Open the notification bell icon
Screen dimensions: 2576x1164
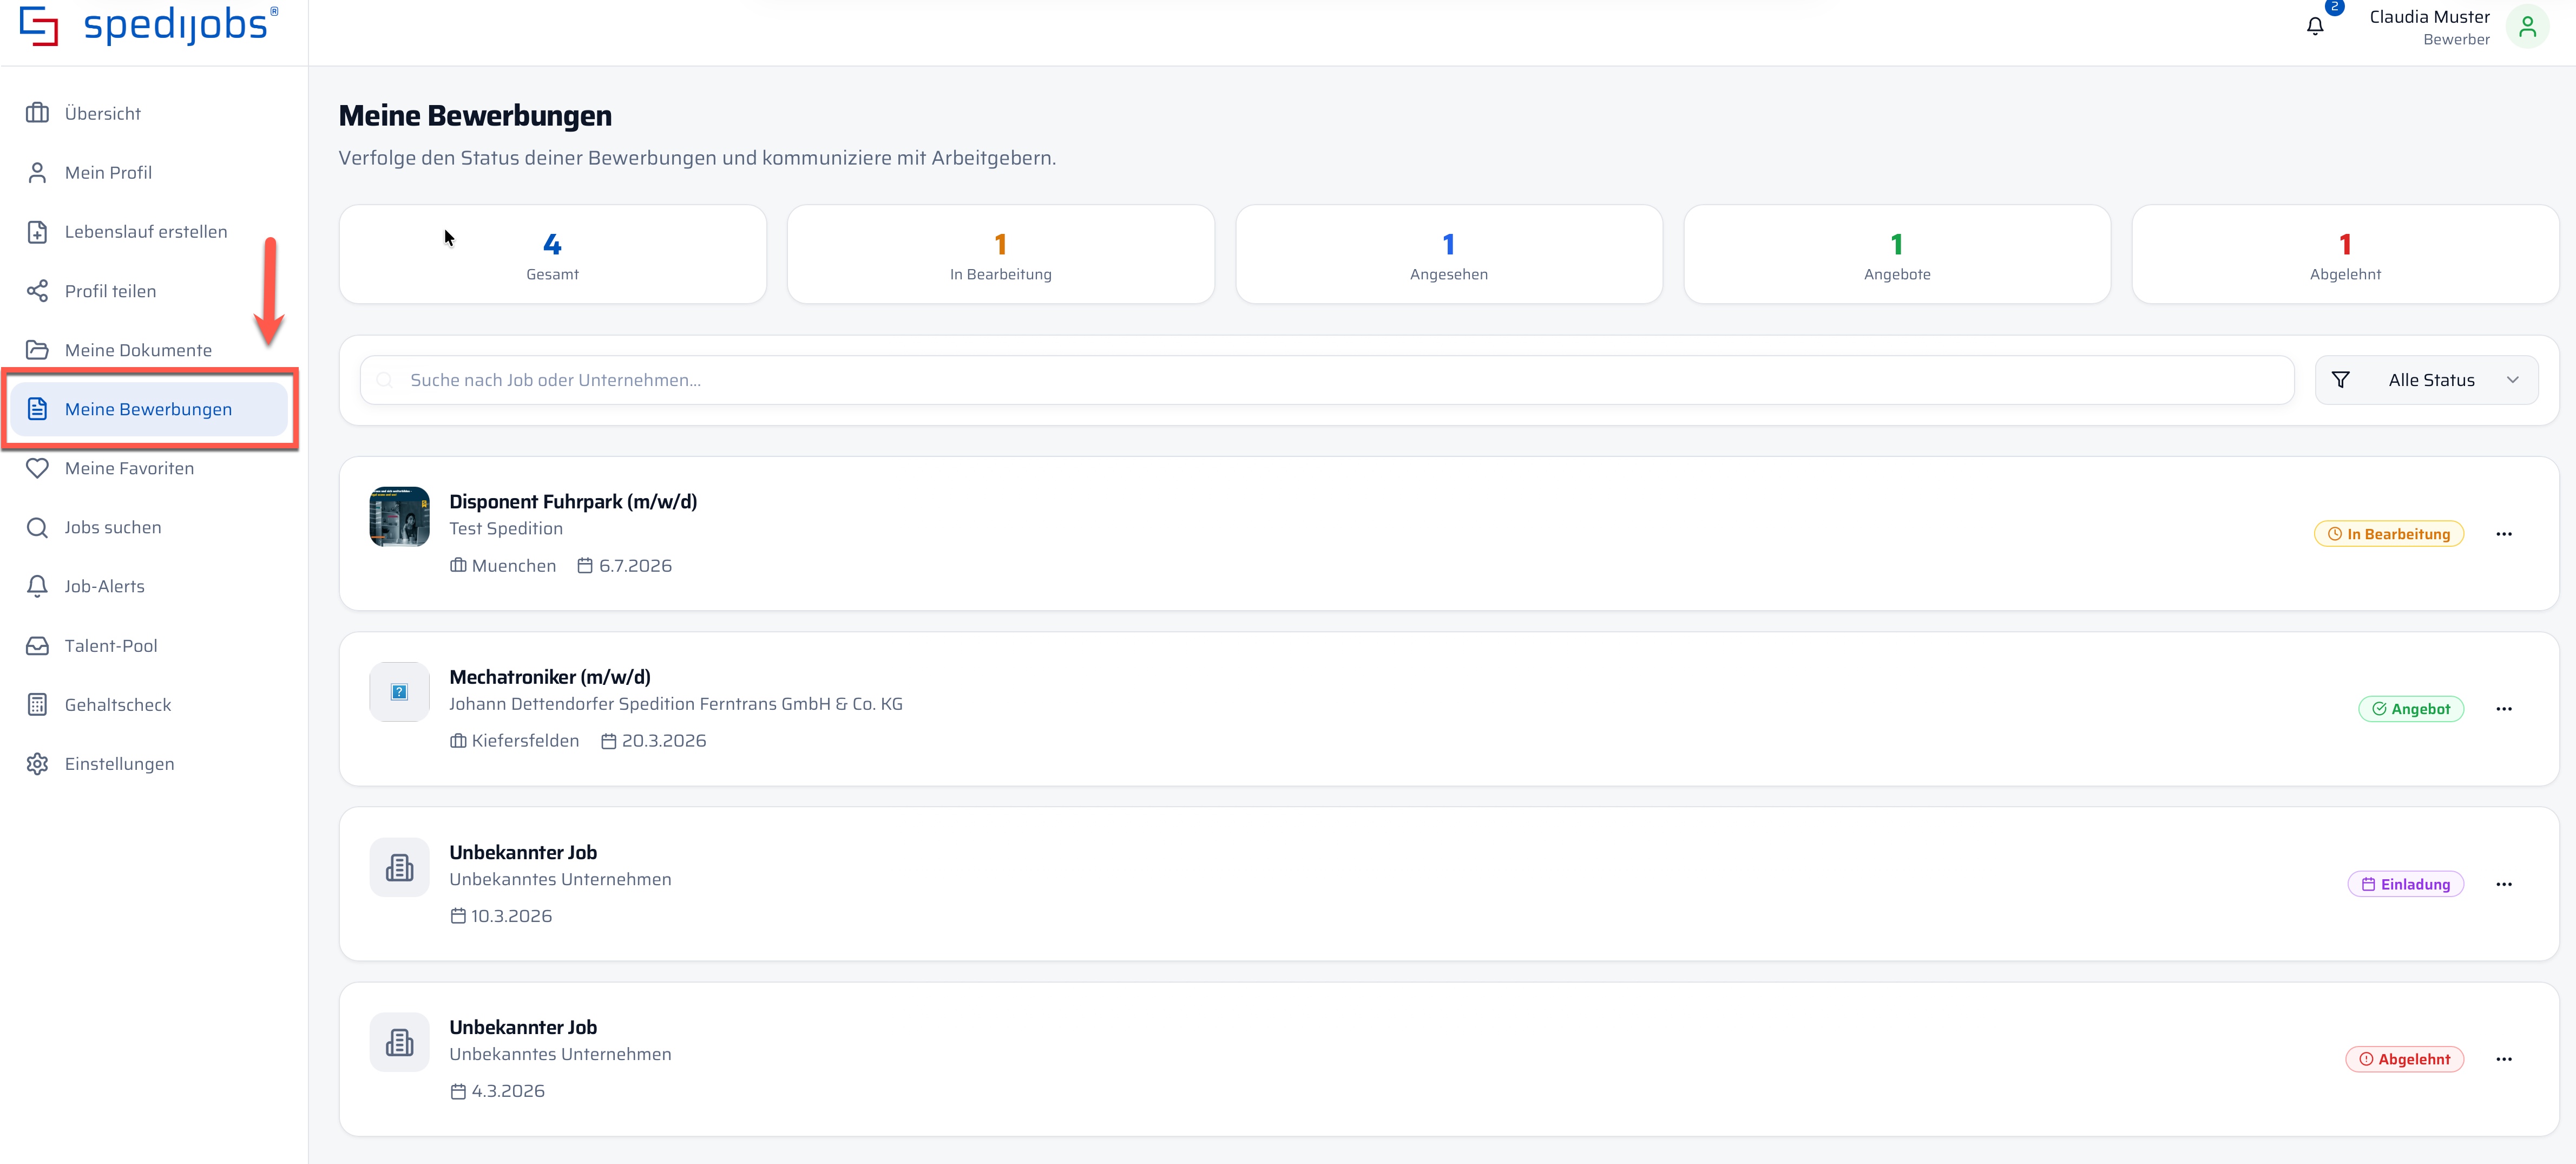(2315, 27)
